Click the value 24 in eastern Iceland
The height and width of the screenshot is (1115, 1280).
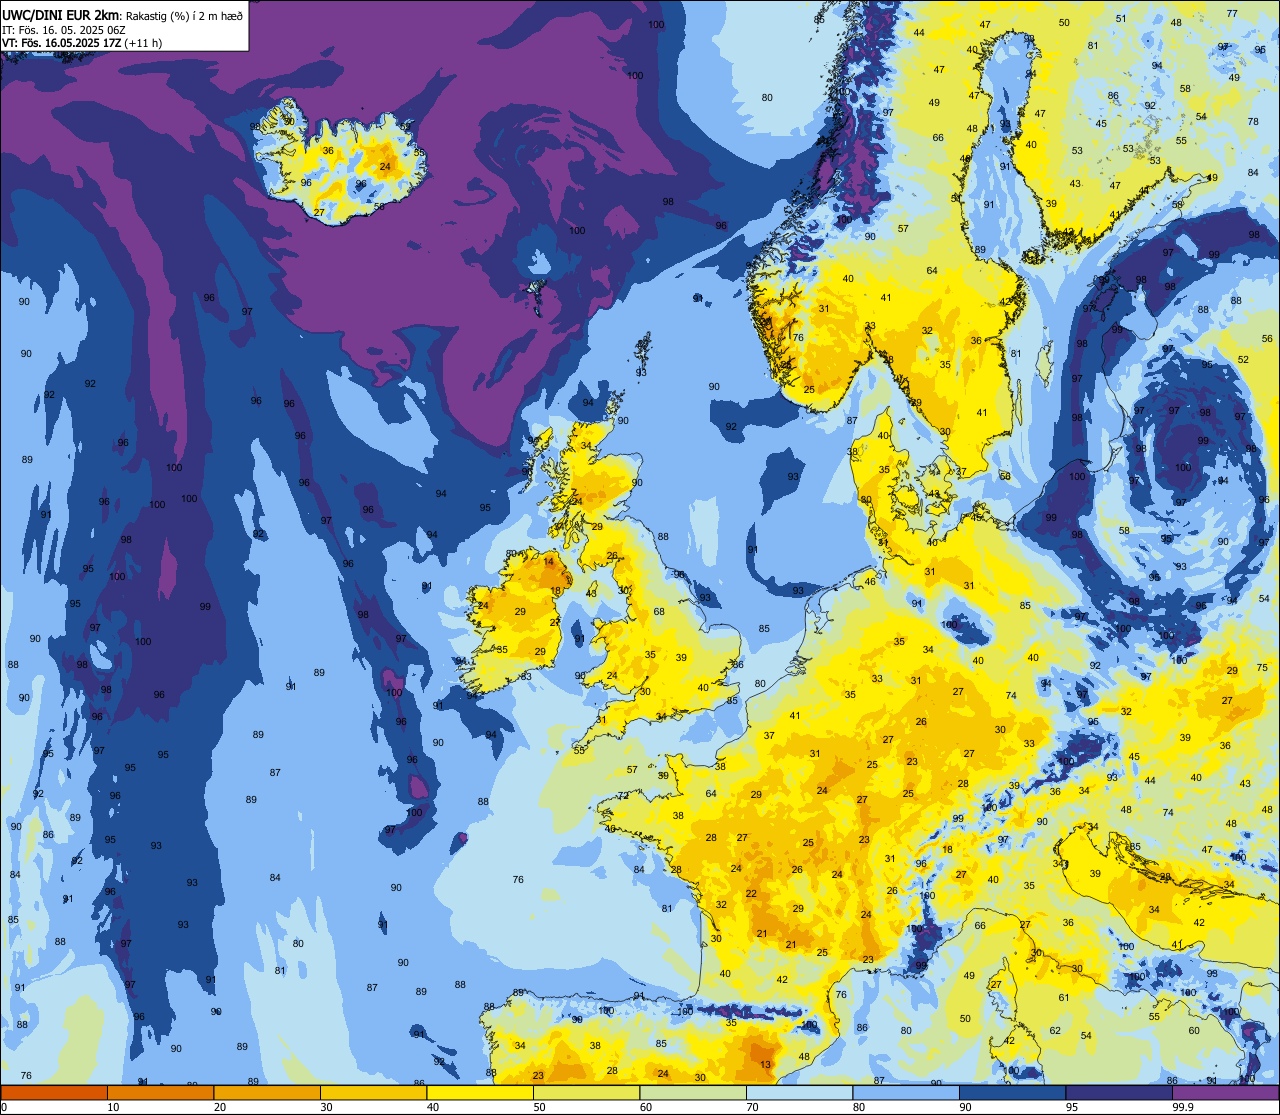pyautogui.click(x=385, y=167)
